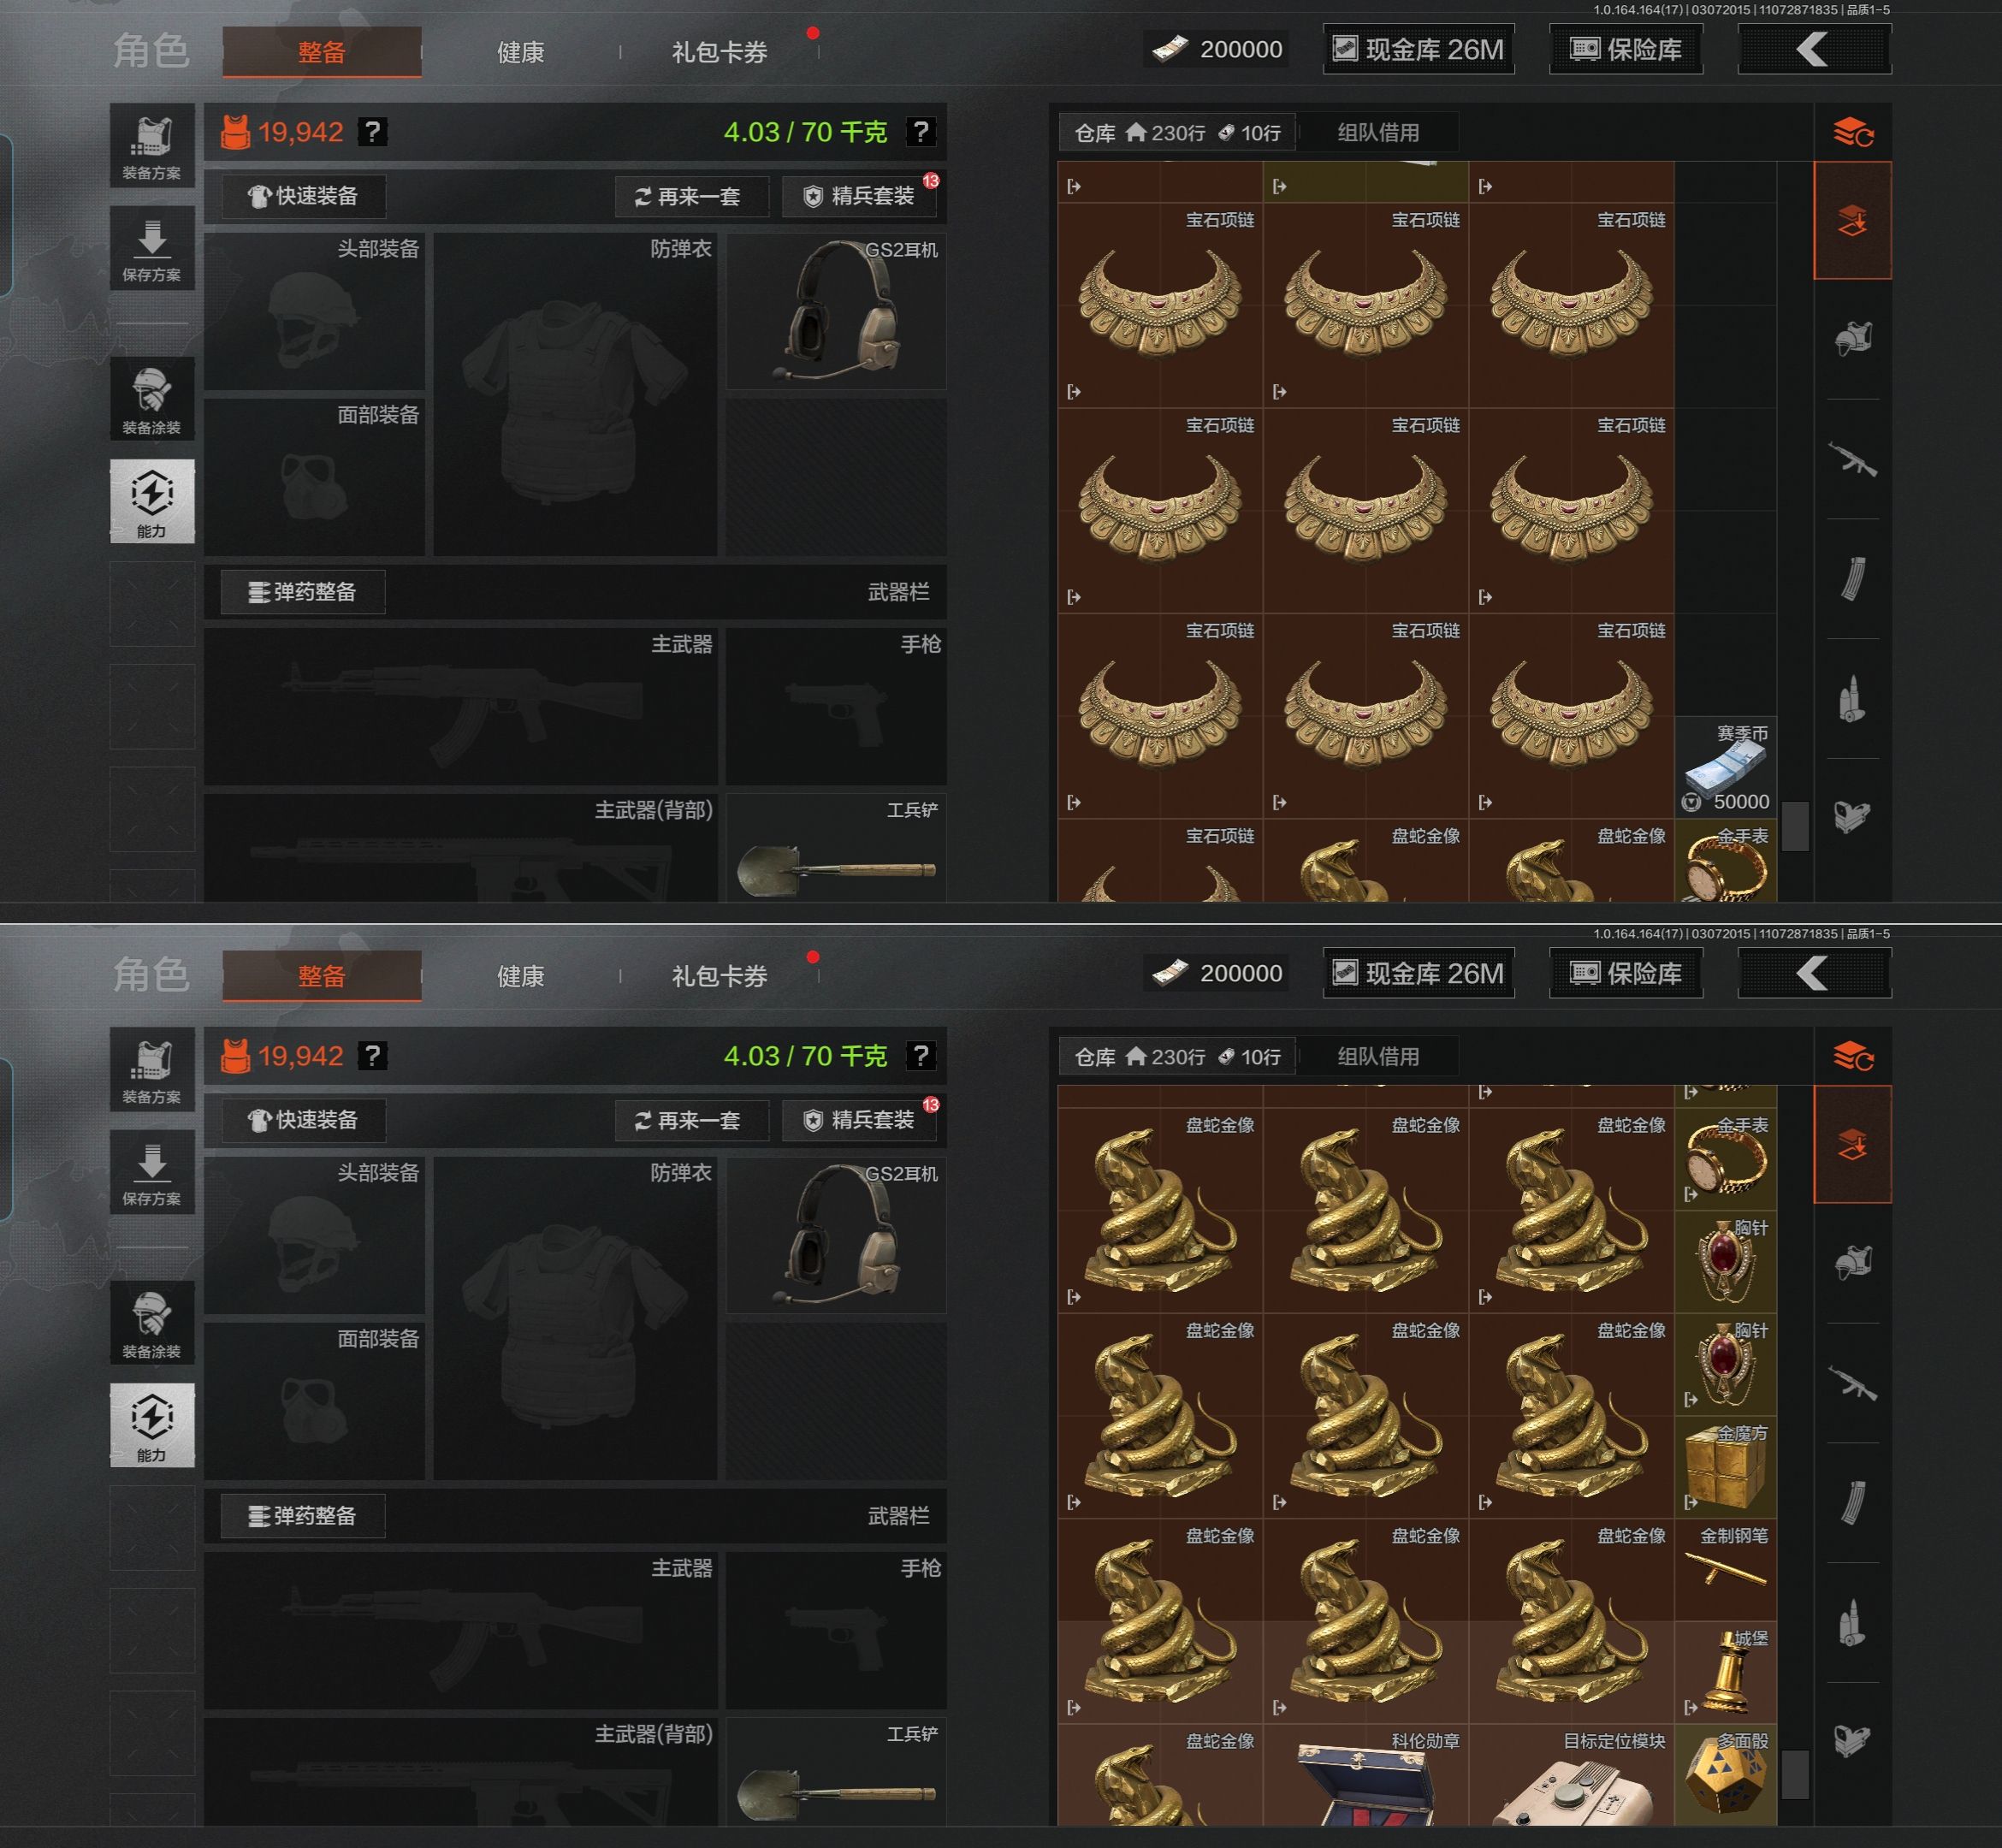Image resolution: width=2002 pixels, height=1848 pixels.
Task: Select the 赛季币 50000 cash stack item
Action: pyautogui.click(x=1725, y=767)
